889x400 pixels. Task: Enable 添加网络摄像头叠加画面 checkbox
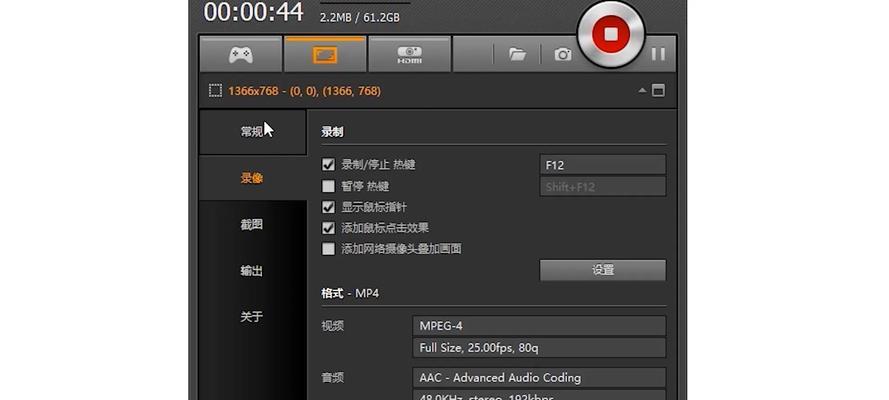(x=328, y=249)
